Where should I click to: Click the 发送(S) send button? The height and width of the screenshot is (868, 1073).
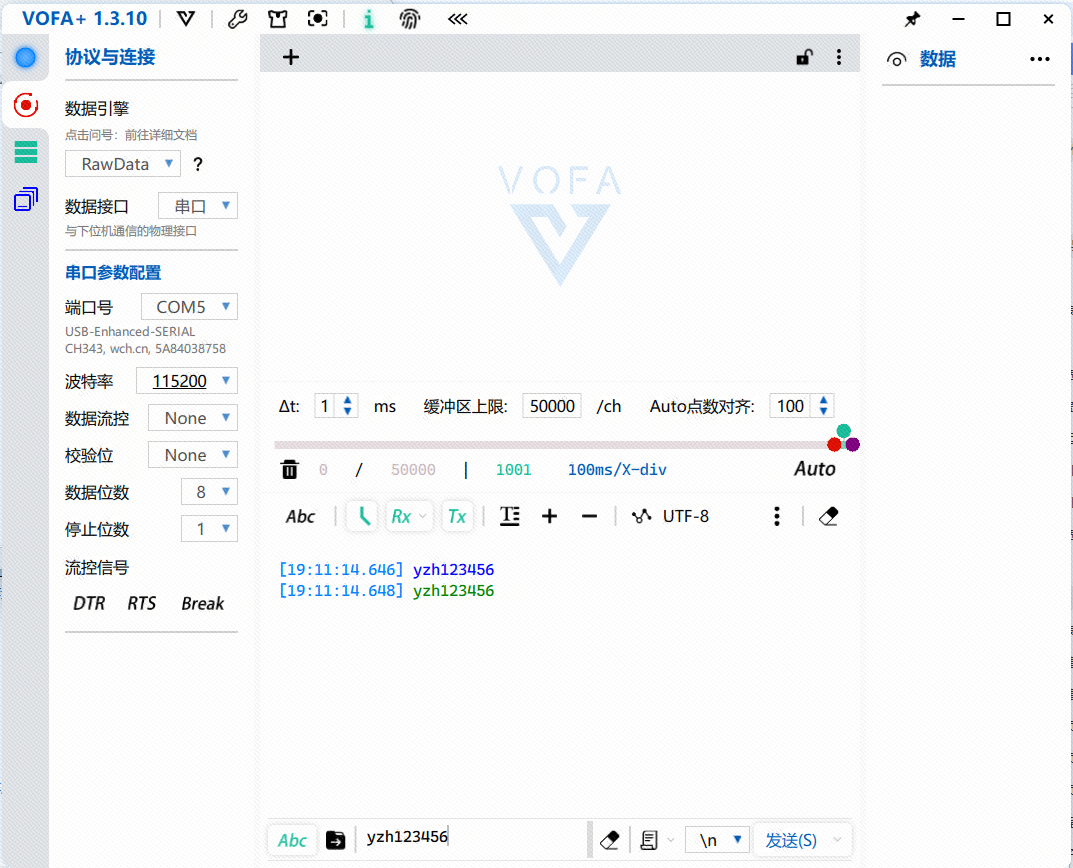tap(791, 840)
